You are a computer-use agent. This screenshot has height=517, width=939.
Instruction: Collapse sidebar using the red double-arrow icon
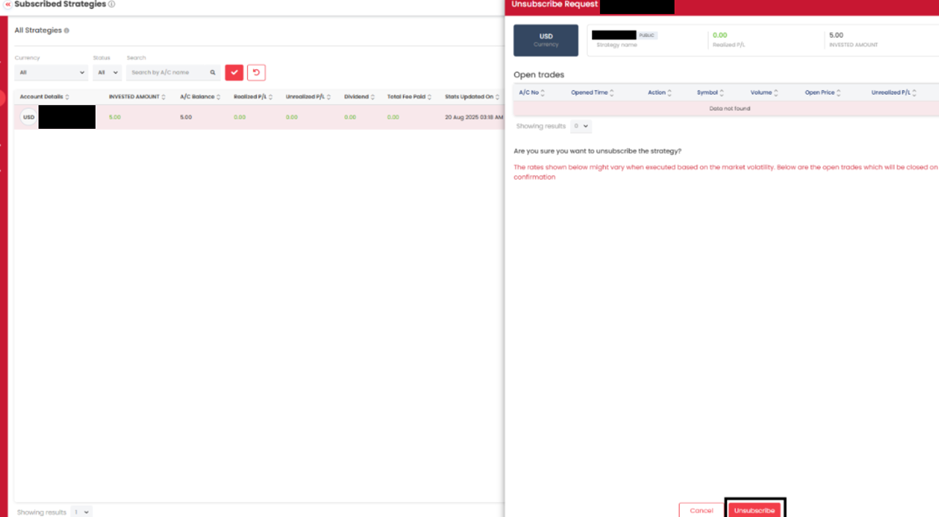8,4
